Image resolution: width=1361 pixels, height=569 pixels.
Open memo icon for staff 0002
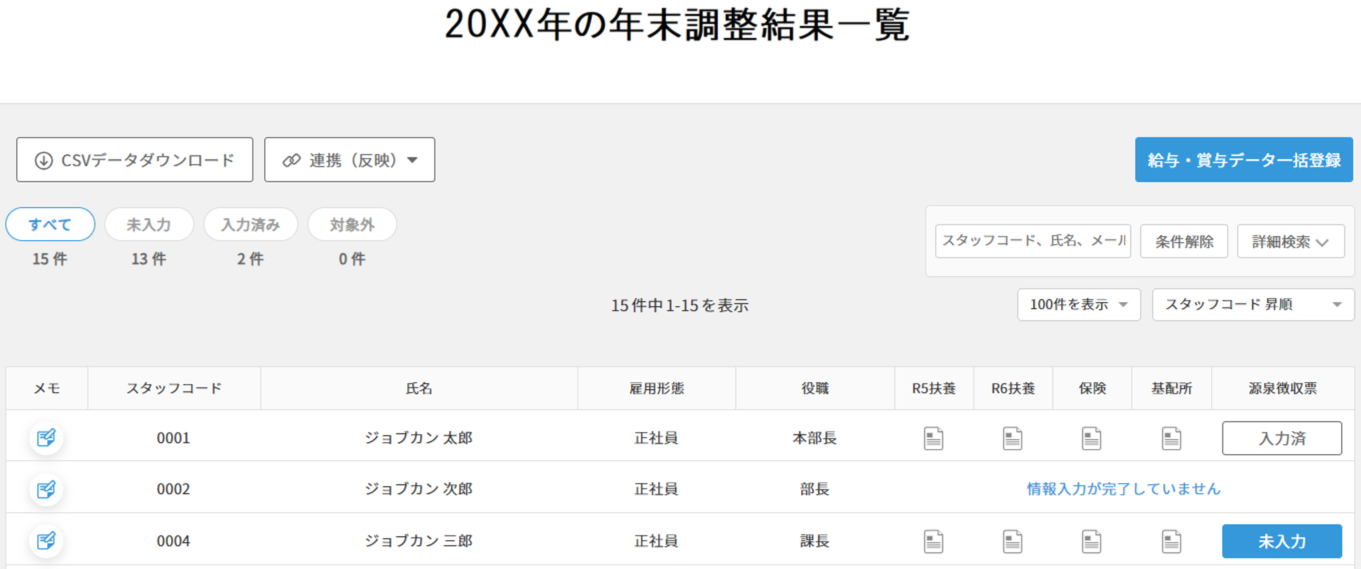[x=46, y=489]
